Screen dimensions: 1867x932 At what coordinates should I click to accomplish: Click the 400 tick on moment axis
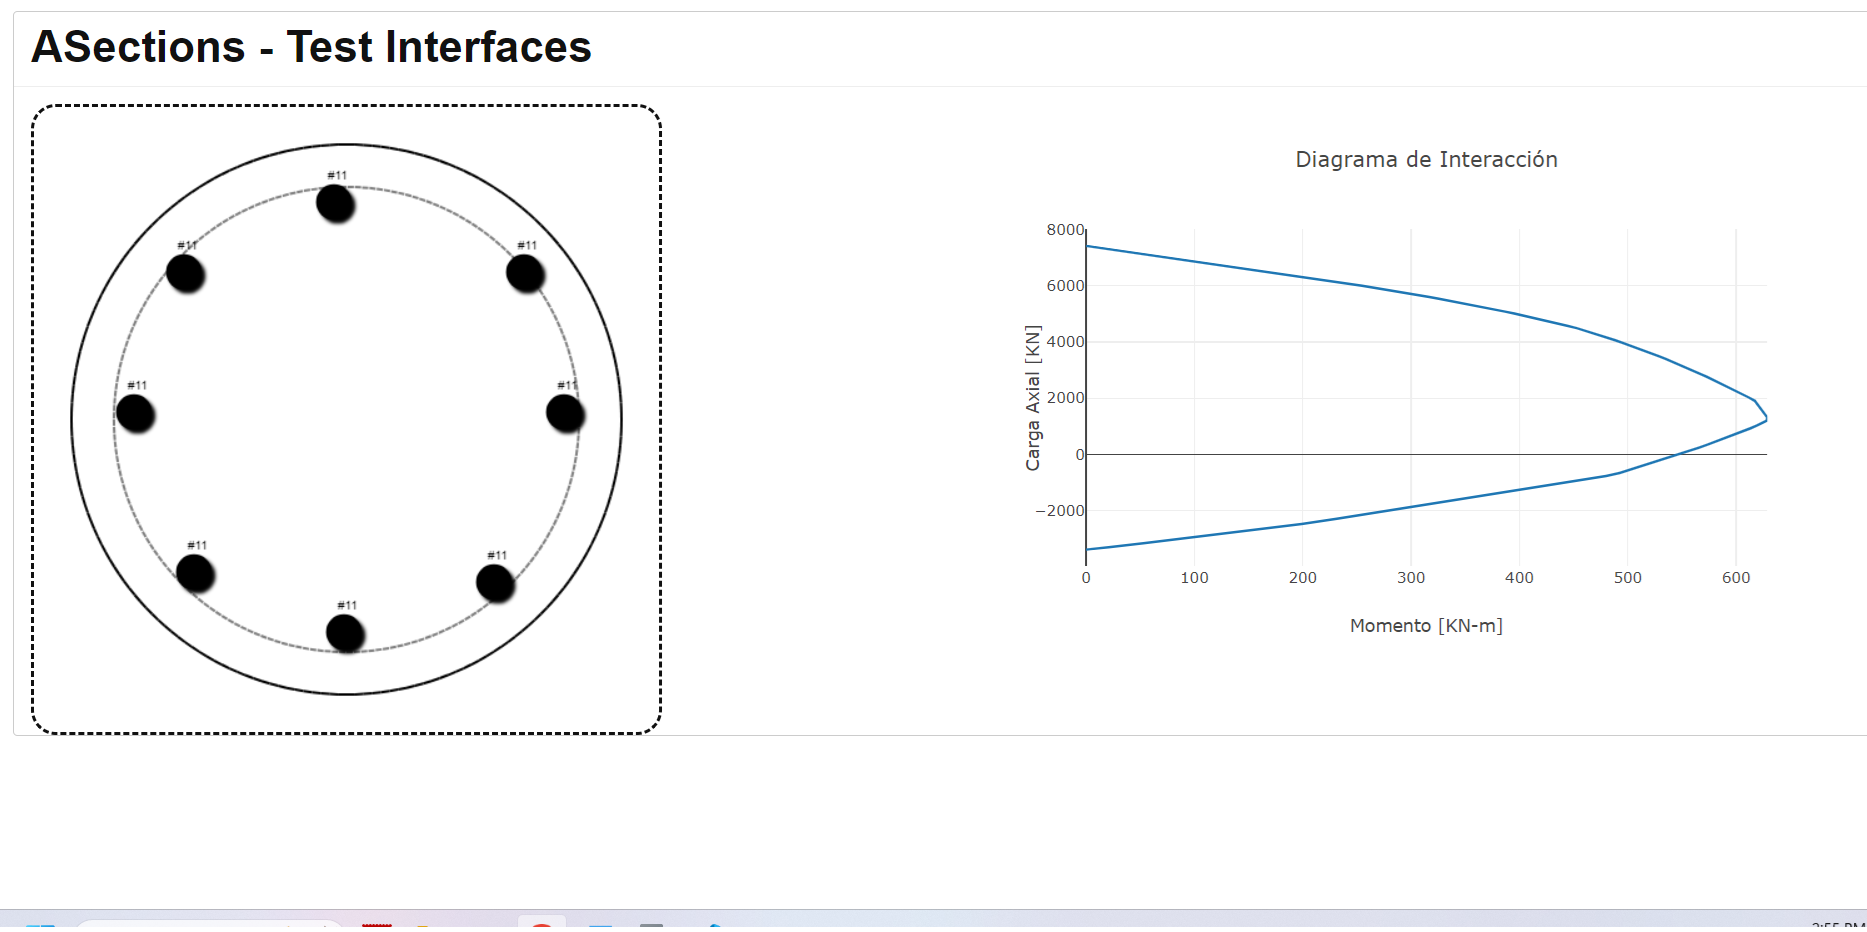[1519, 578]
